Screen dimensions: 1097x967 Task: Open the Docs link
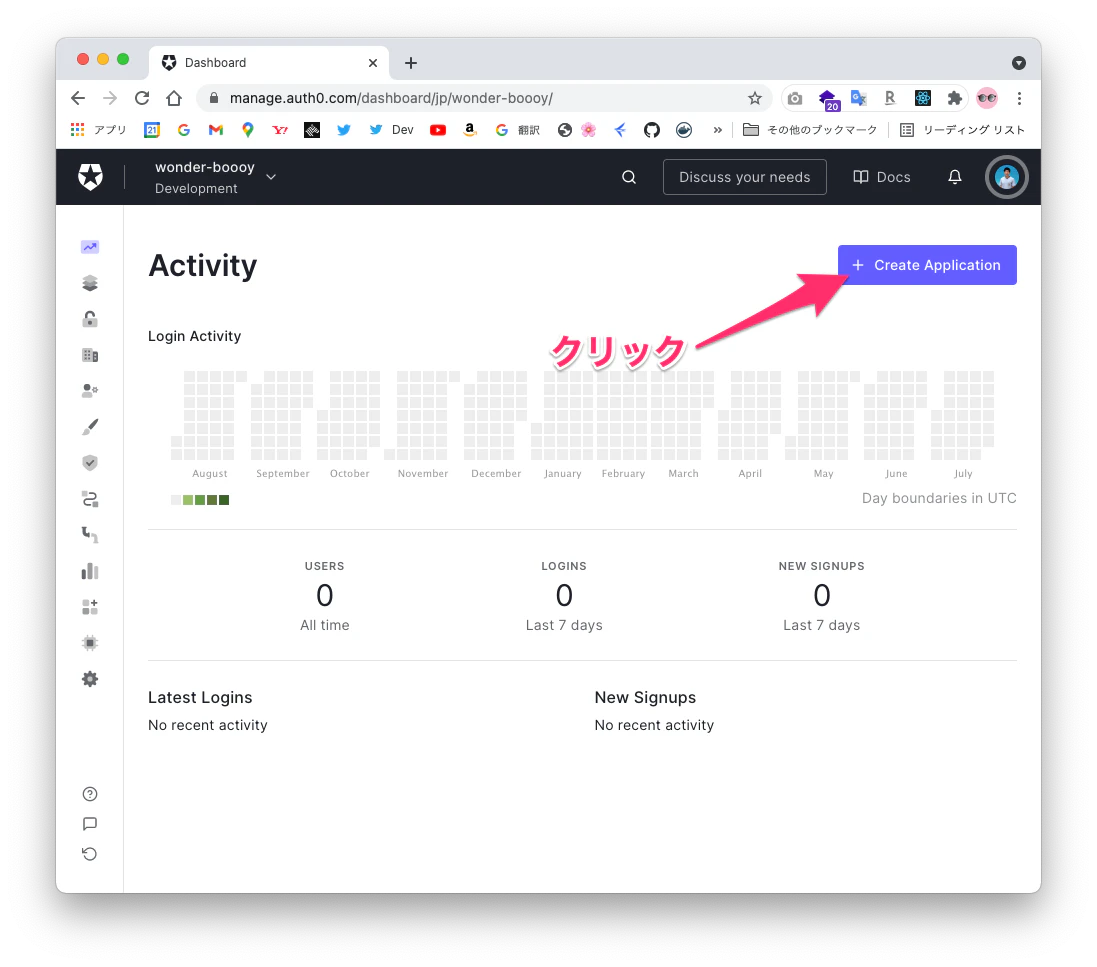click(x=882, y=177)
